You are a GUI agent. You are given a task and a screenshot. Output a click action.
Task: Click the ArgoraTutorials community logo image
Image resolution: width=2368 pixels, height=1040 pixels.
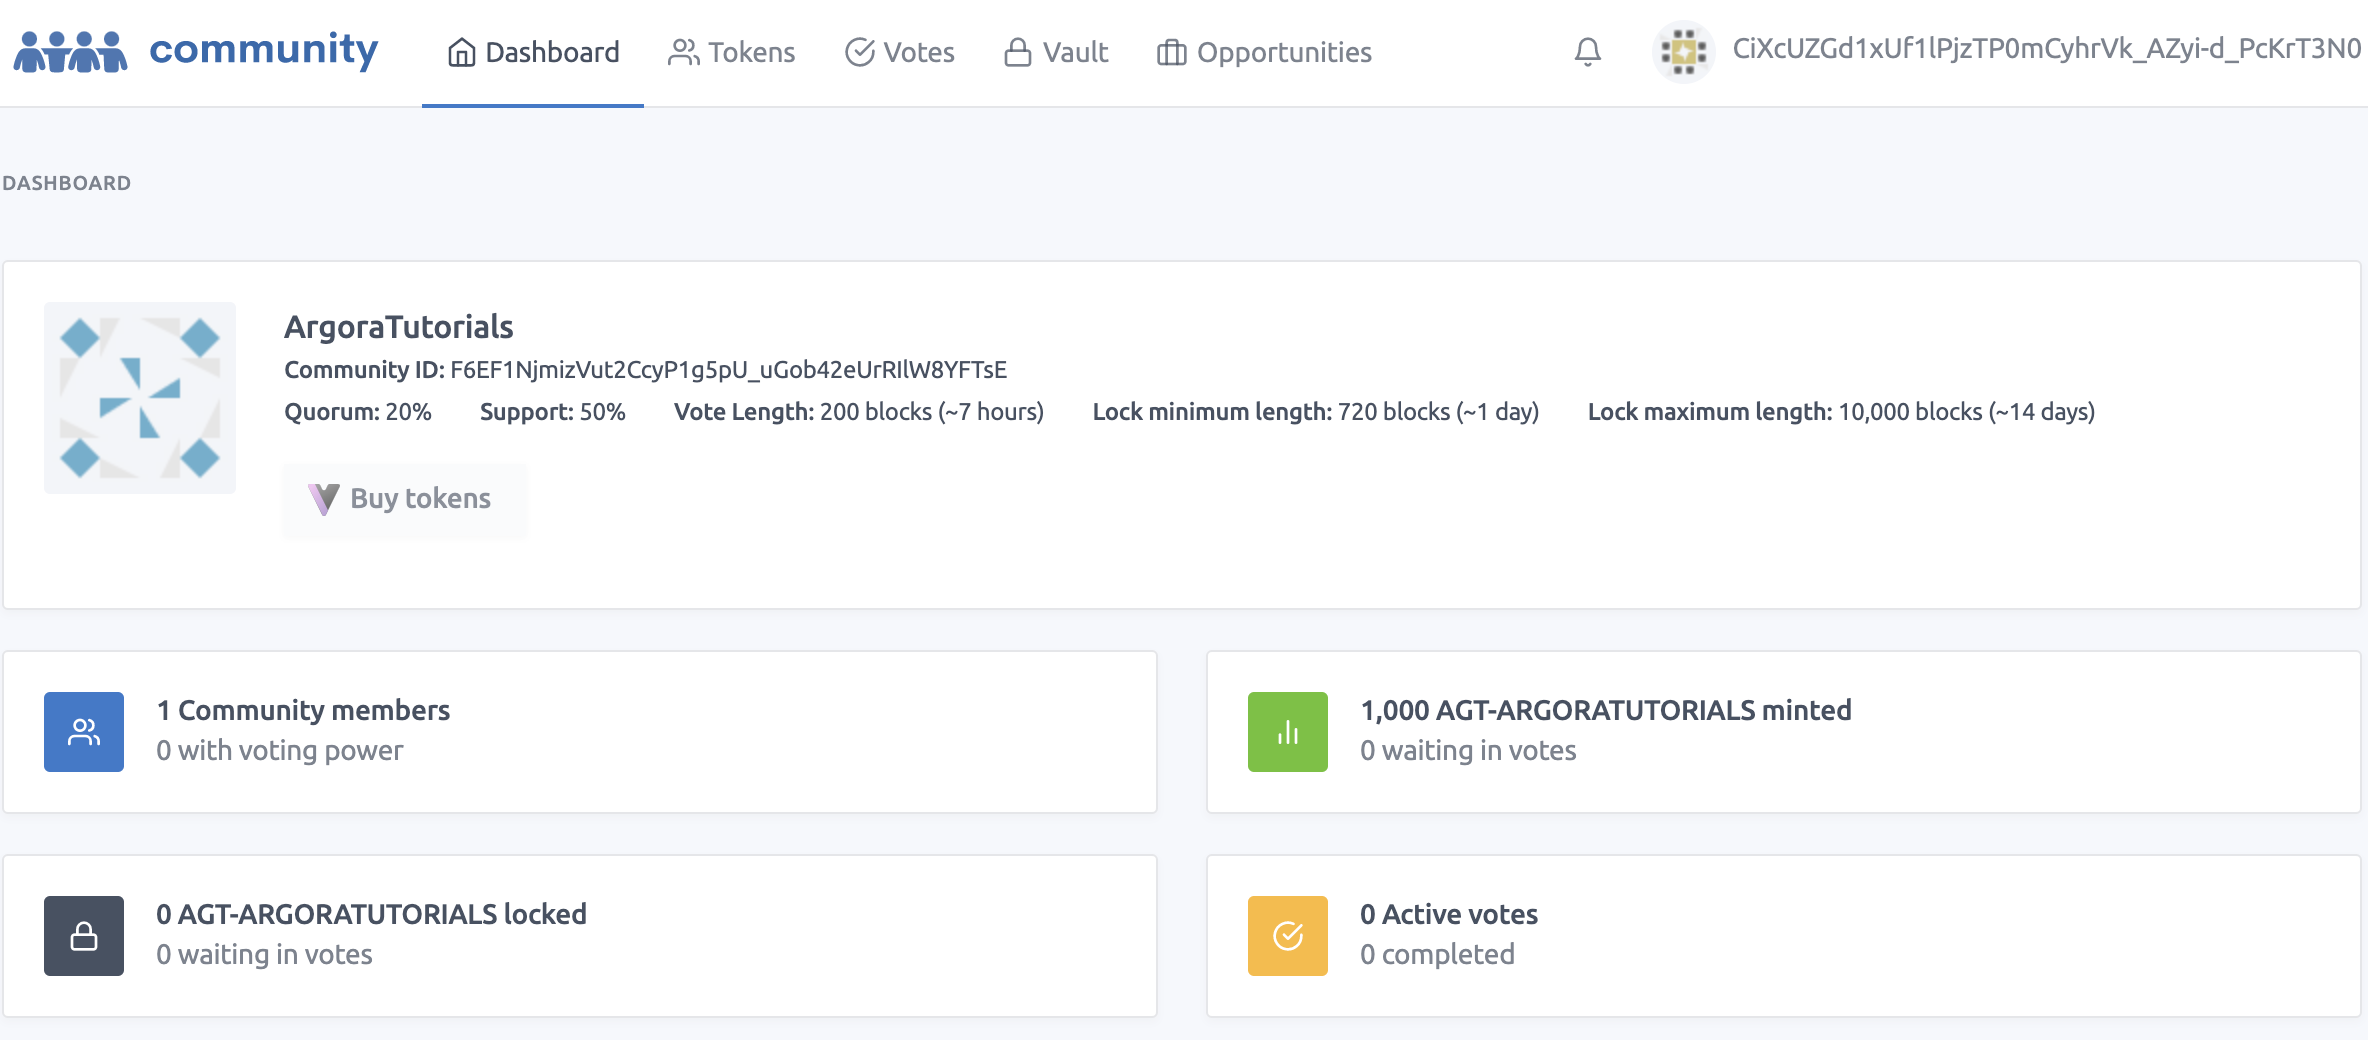tap(140, 398)
